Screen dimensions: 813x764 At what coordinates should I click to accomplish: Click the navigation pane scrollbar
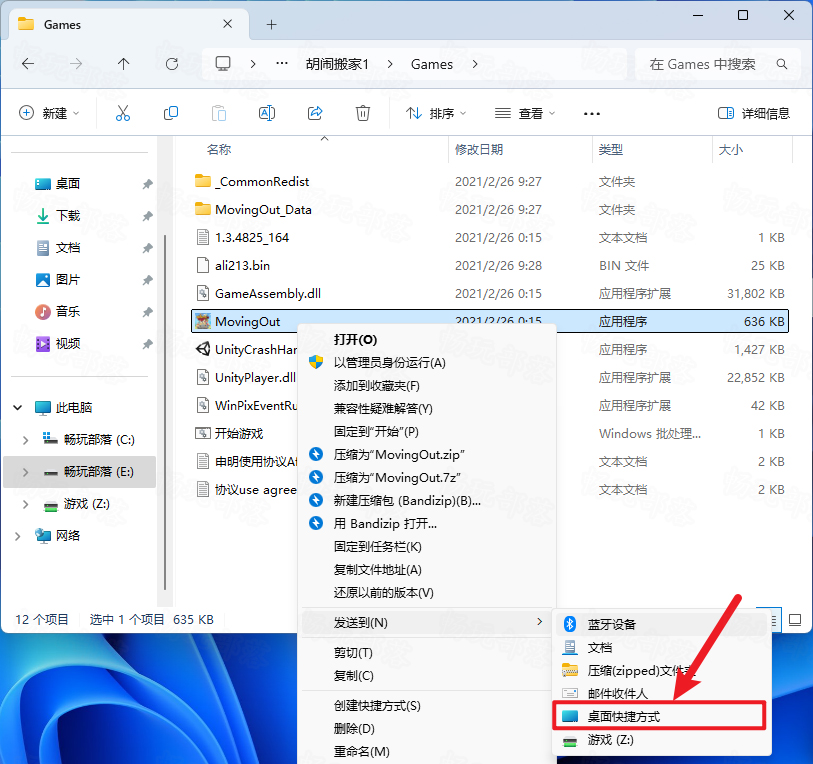165,412
